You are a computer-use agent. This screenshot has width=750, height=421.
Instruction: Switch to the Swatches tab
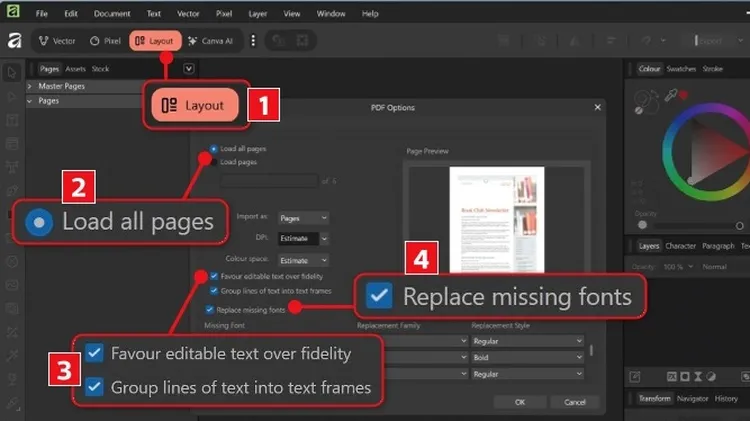click(681, 69)
